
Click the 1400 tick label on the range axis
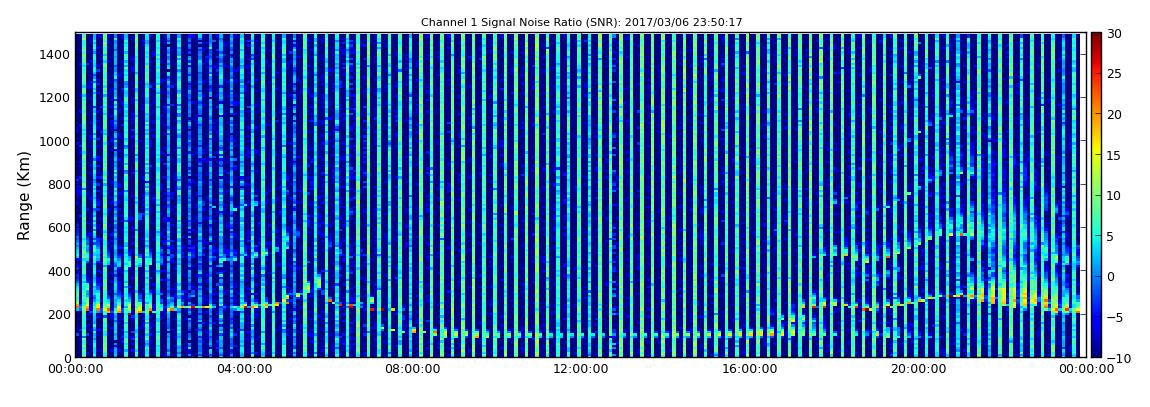coord(56,55)
